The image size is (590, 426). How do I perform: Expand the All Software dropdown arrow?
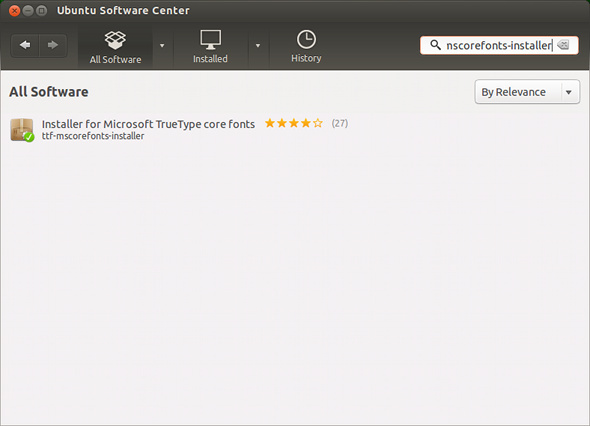(x=162, y=46)
